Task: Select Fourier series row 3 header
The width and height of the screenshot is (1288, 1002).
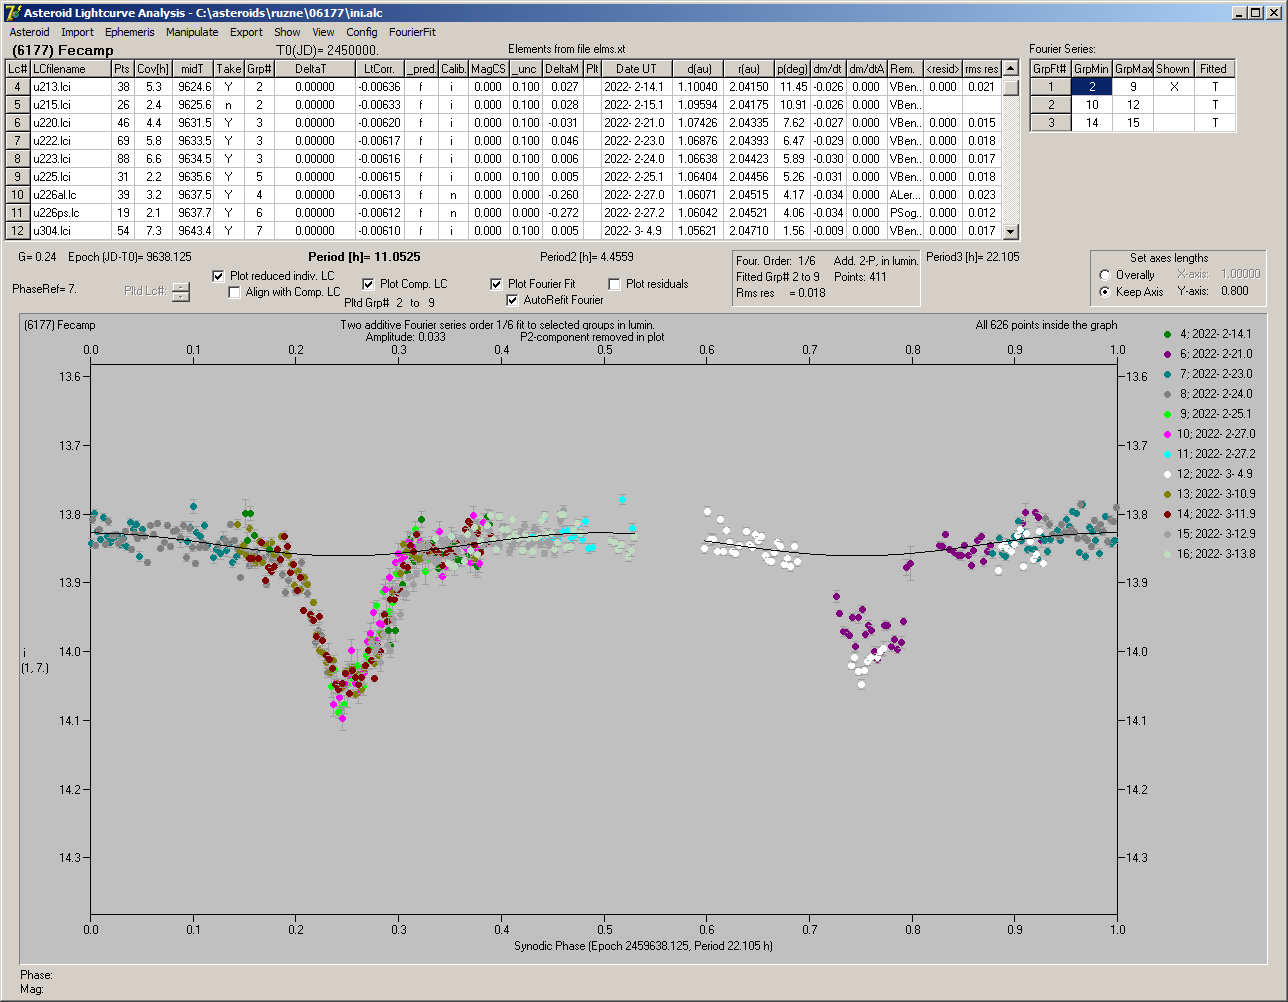Action: pyautogui.click(x=1051, y=123)
